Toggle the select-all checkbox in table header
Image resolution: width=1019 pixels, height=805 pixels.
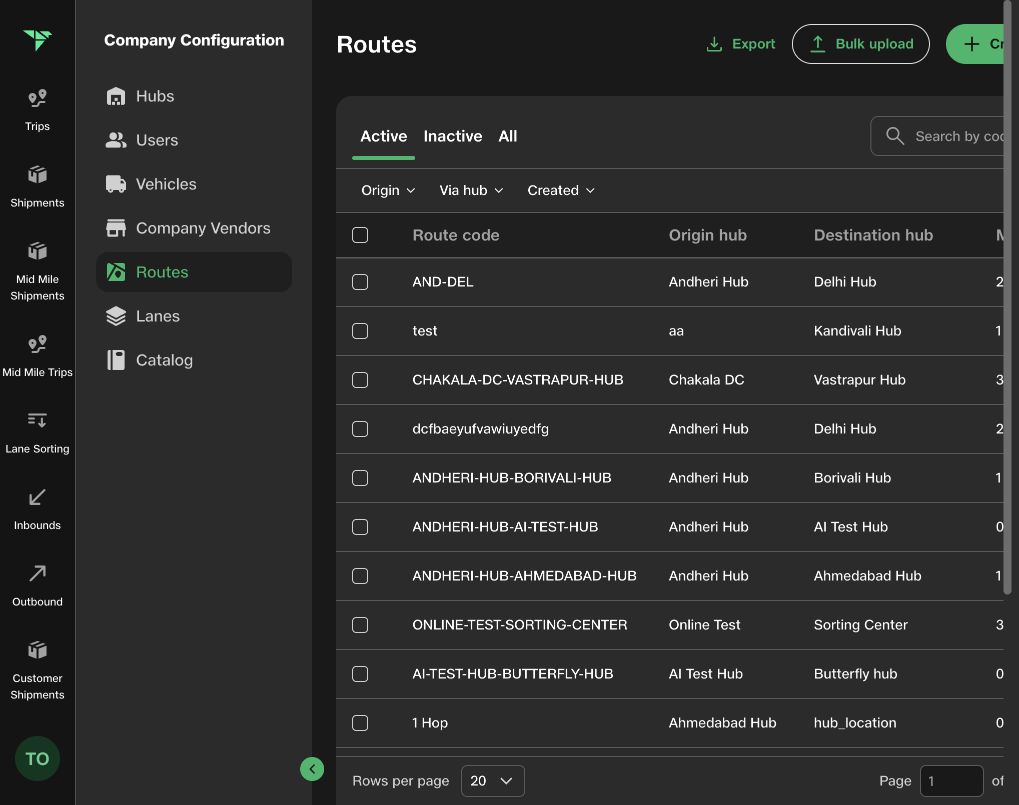[360, 235]
